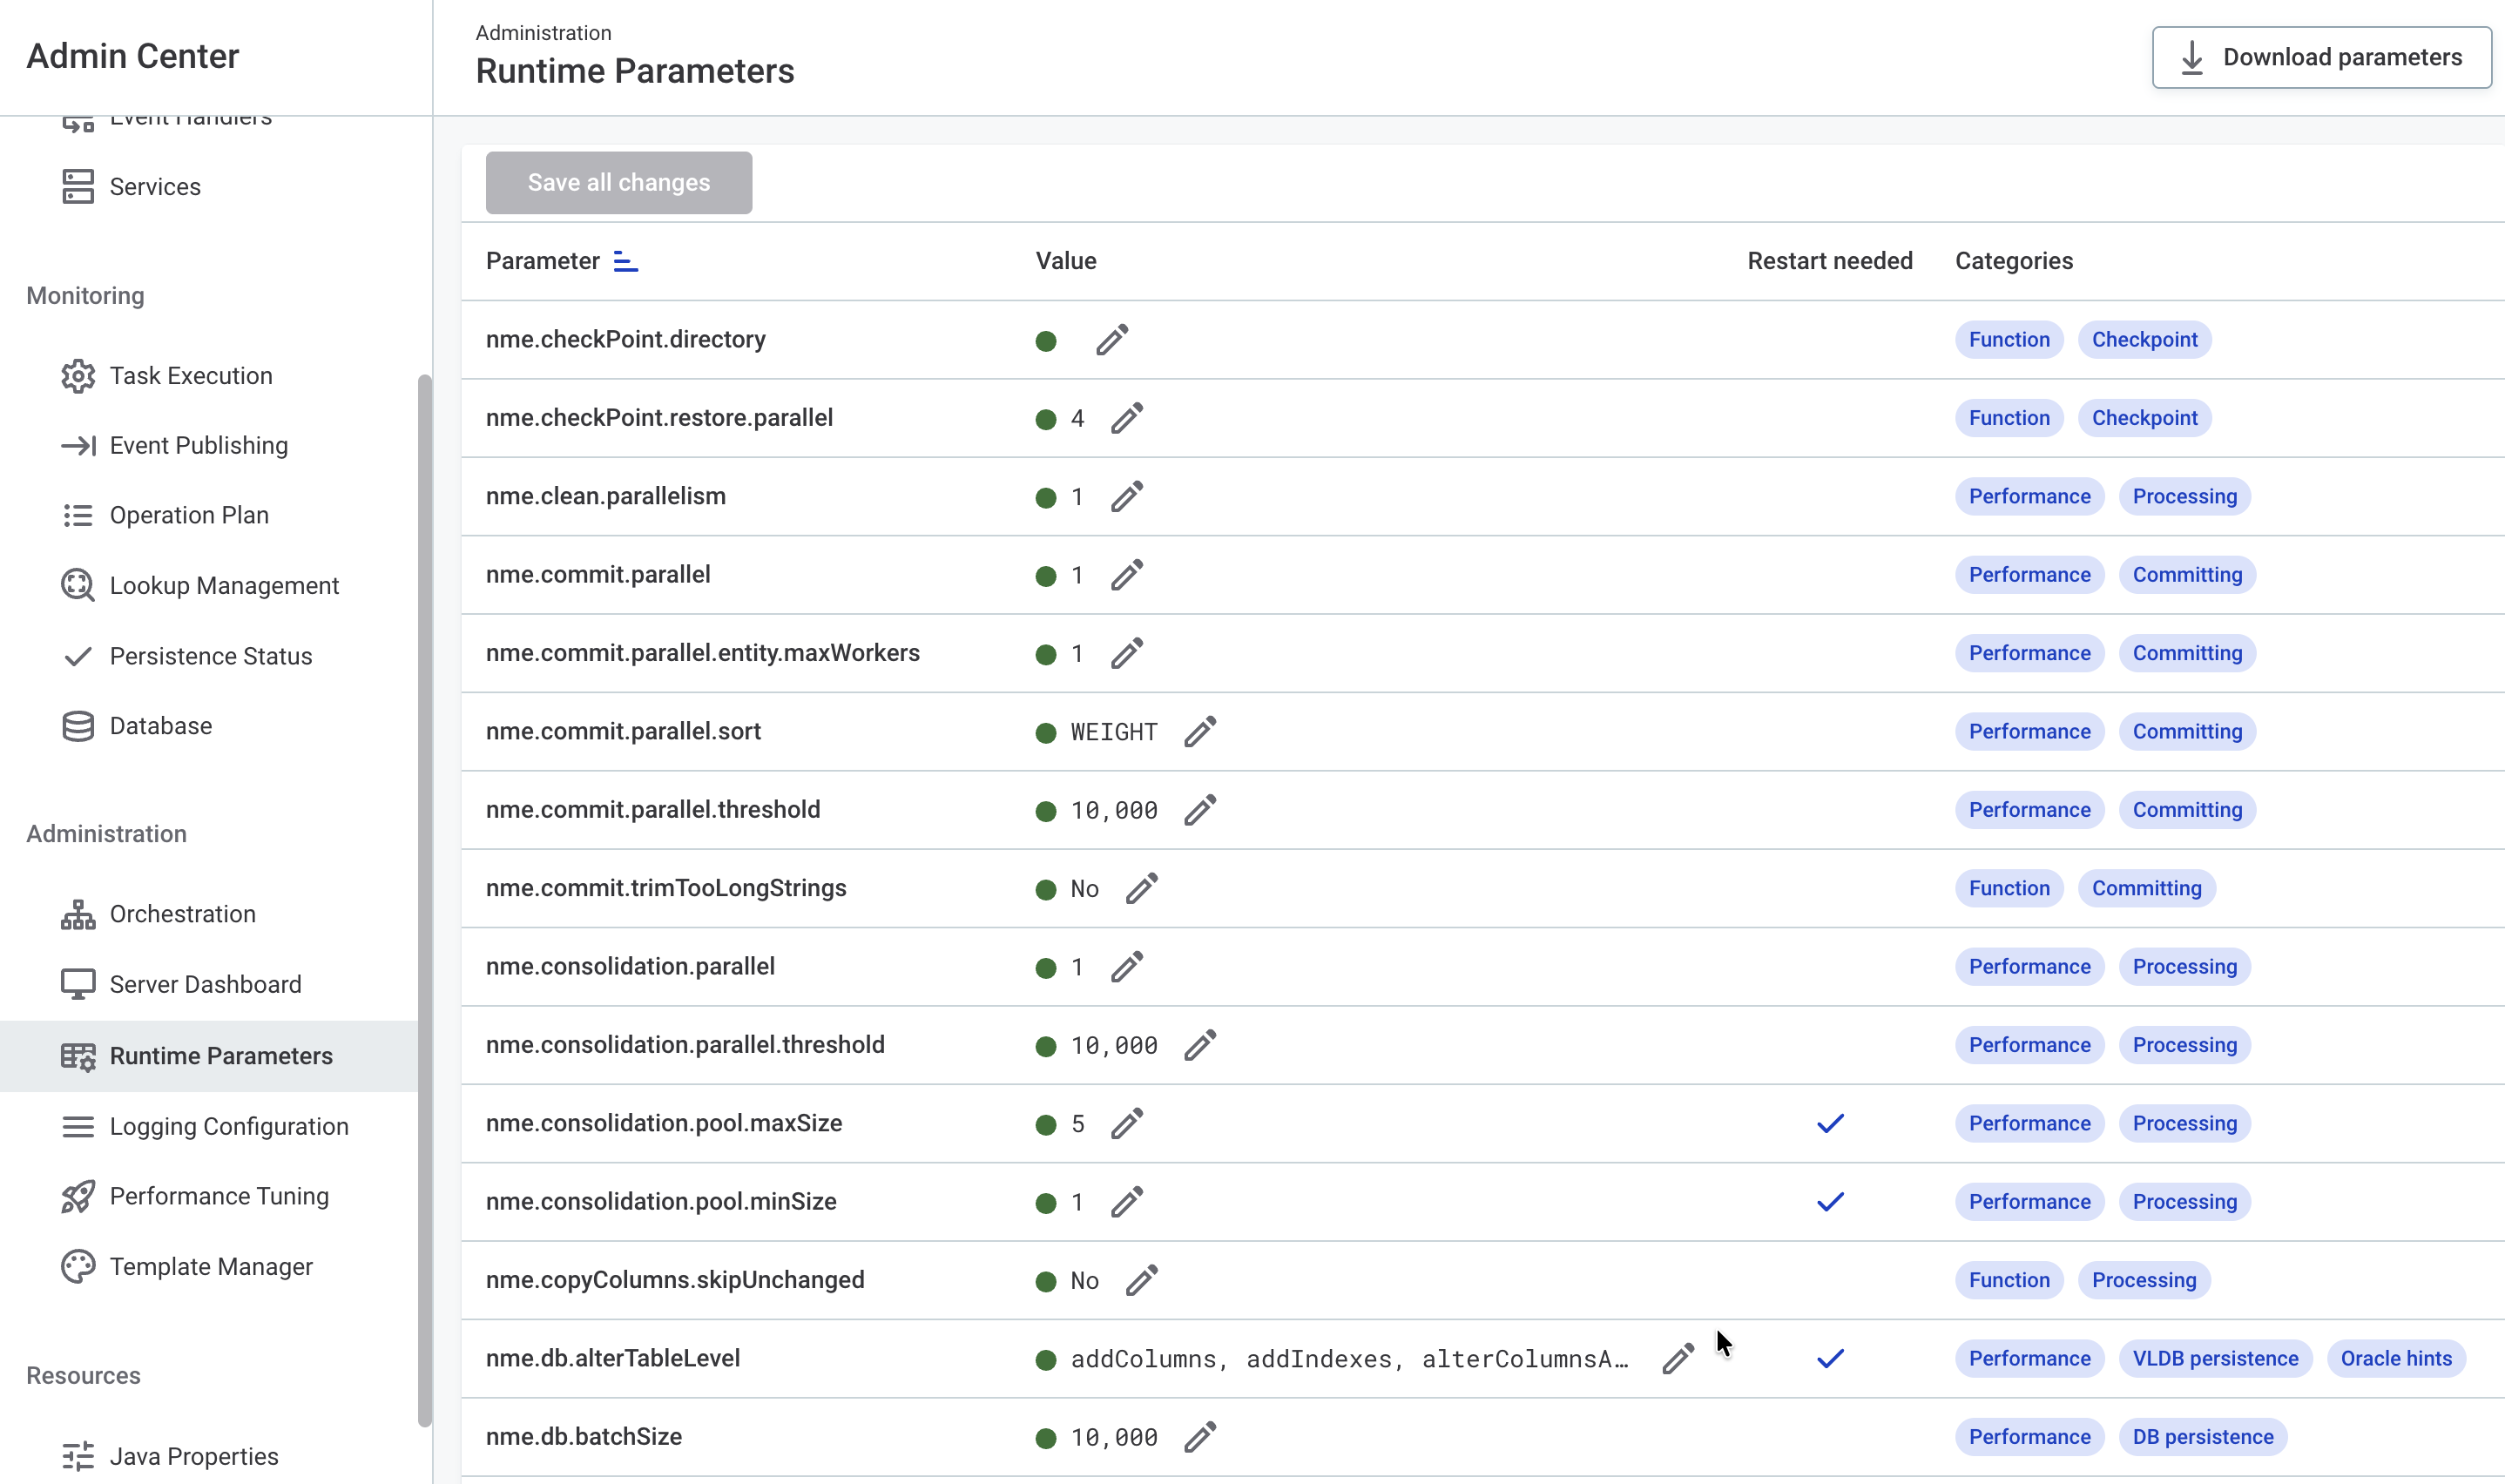
Task: Edit nme.copyColumns.skipUnchanged pencil icon
Action: click(x=1141, y=1280)
